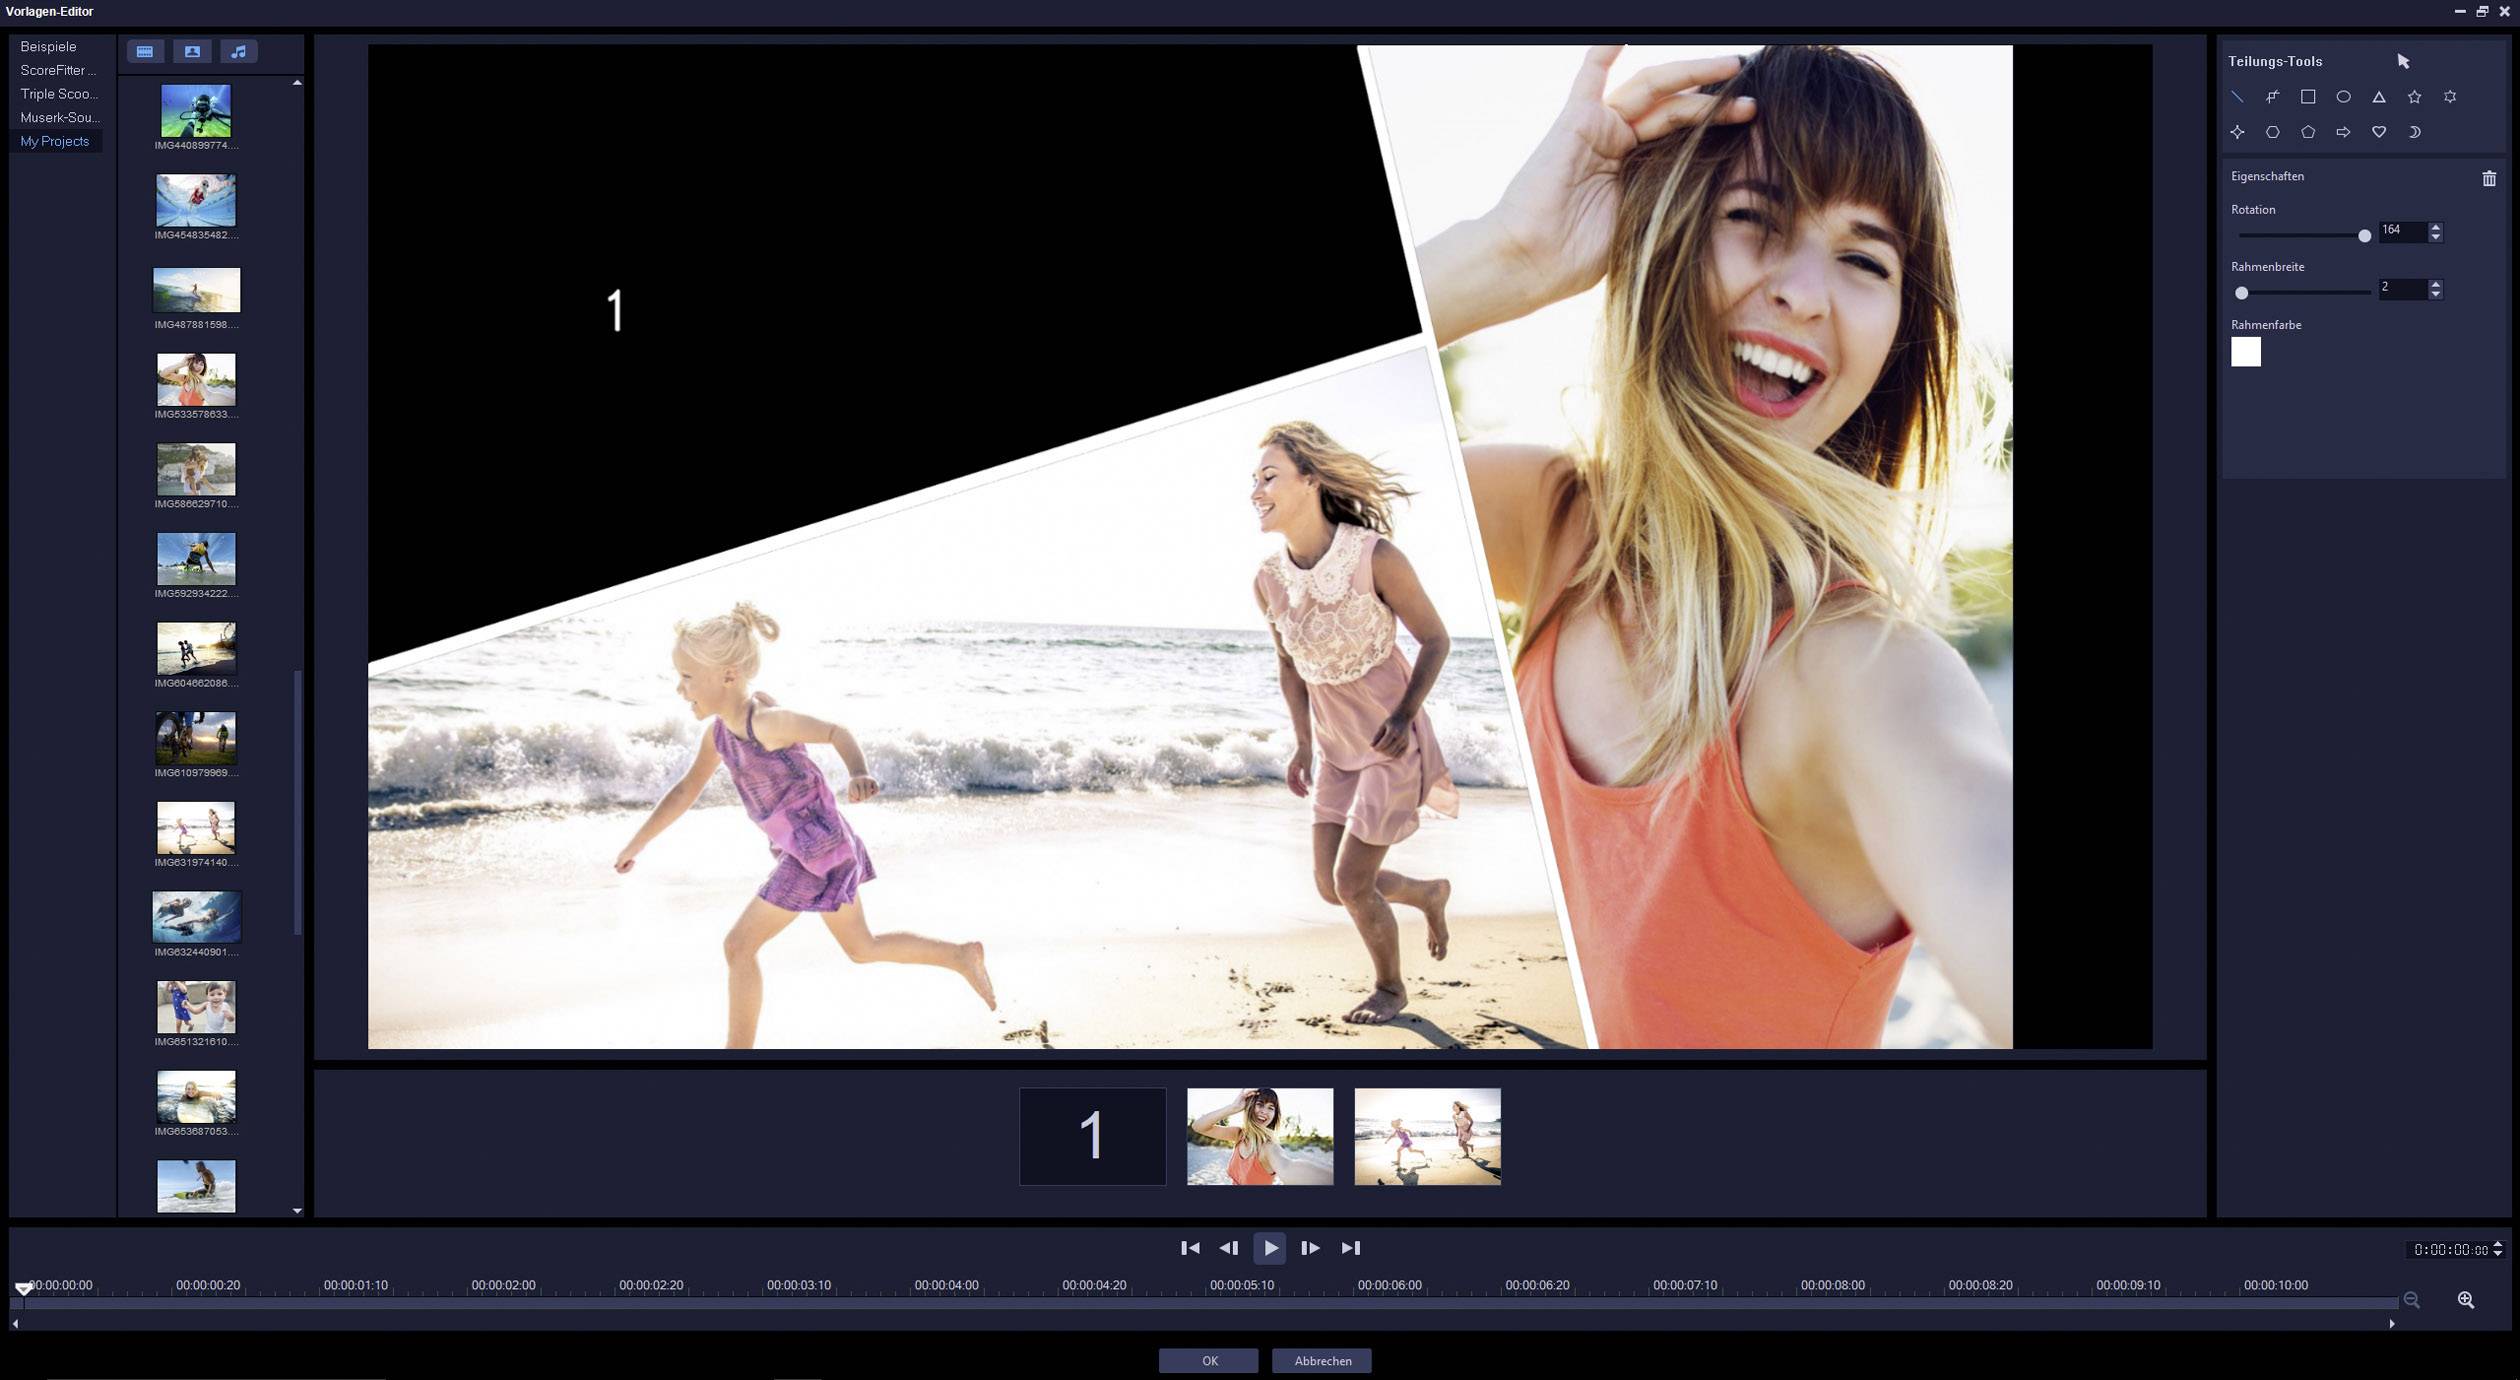This screenshot has width=2520, height=1380.
Task: Select the heart shape split tool
Action: 2379,132
